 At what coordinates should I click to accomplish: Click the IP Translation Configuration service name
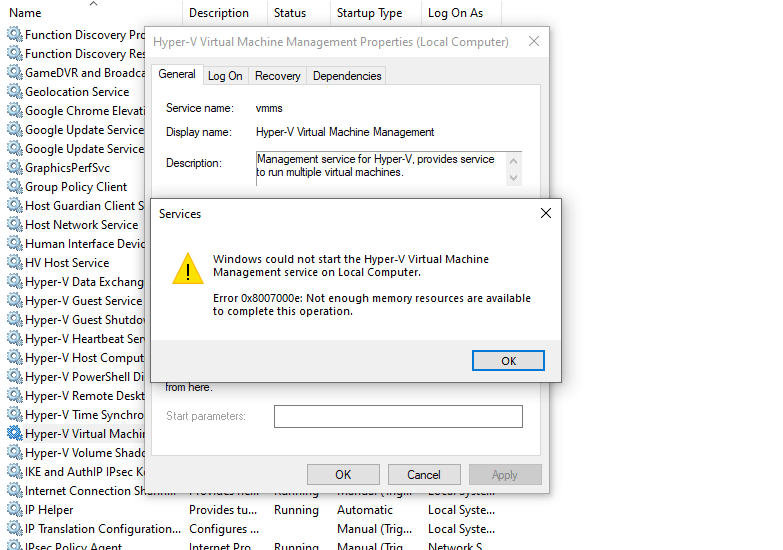click(103, 529)
